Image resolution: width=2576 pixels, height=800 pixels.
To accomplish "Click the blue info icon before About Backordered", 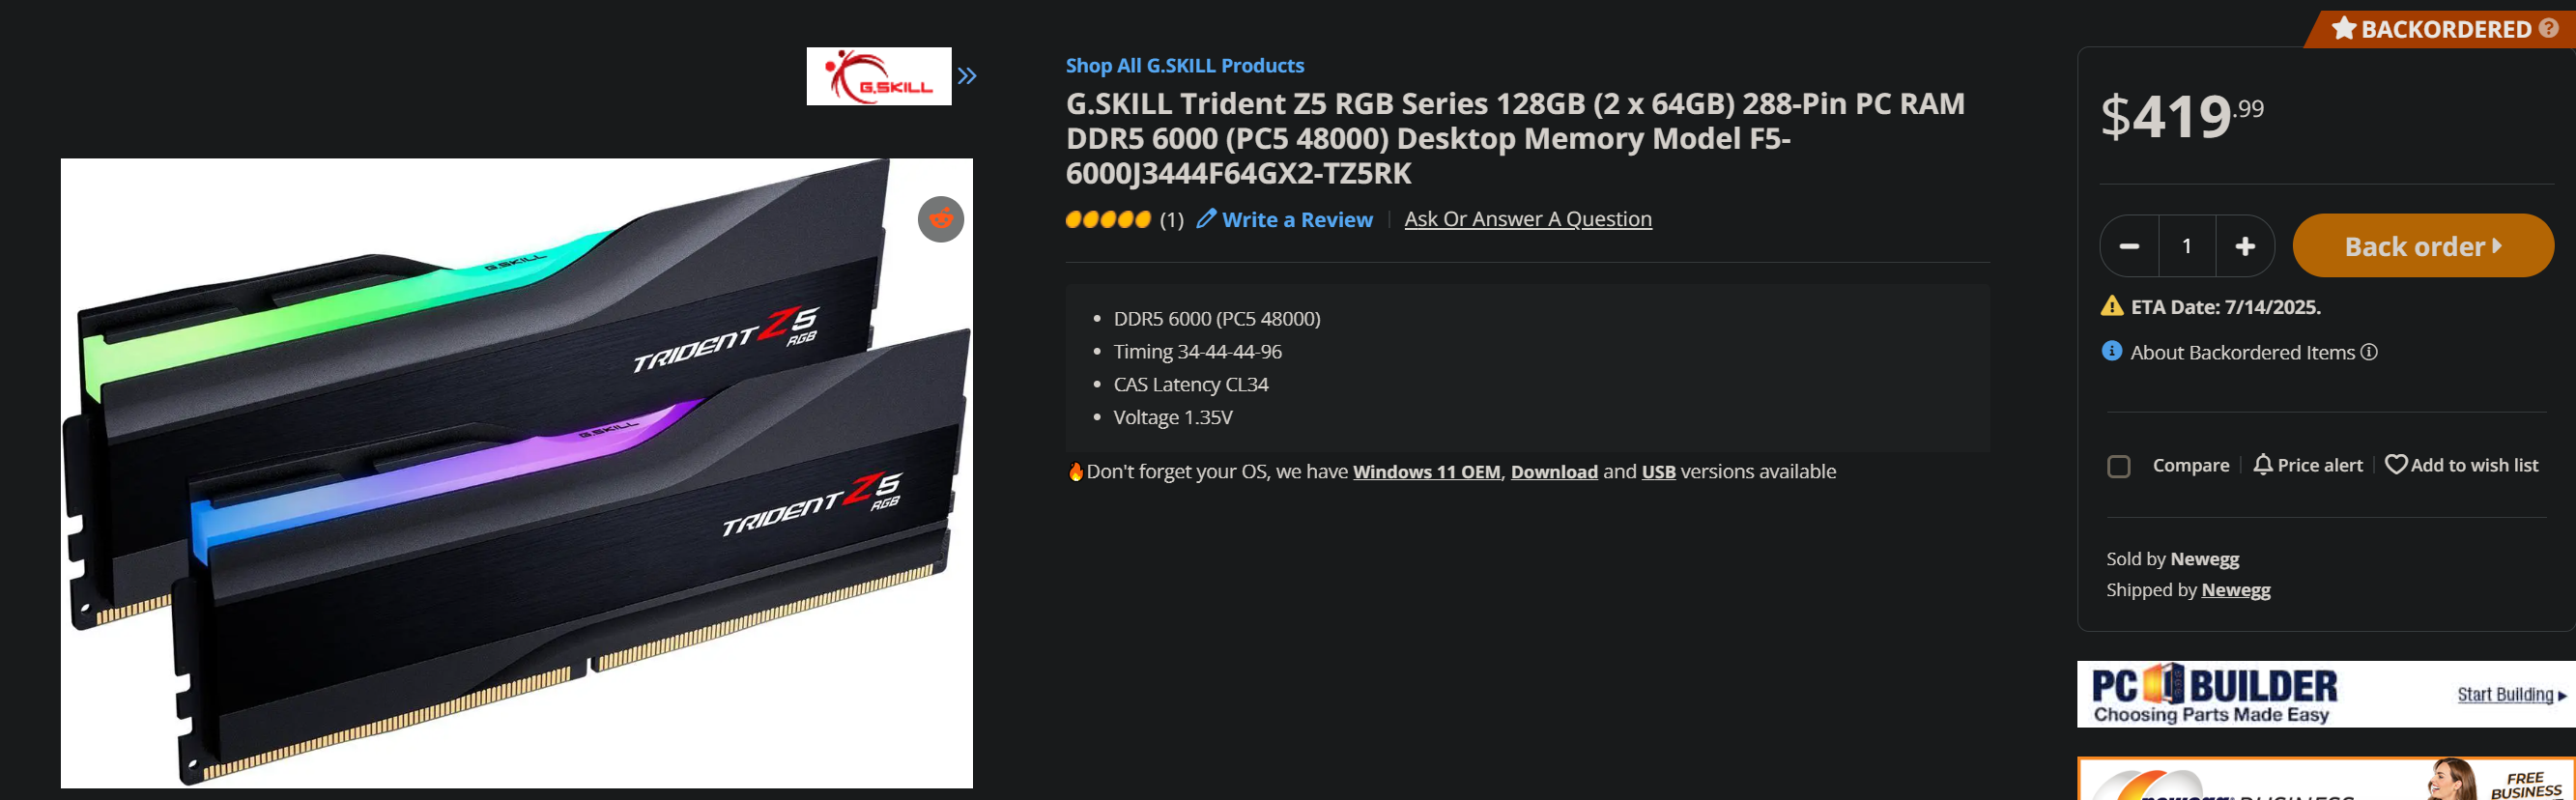I will [2111, 351].
